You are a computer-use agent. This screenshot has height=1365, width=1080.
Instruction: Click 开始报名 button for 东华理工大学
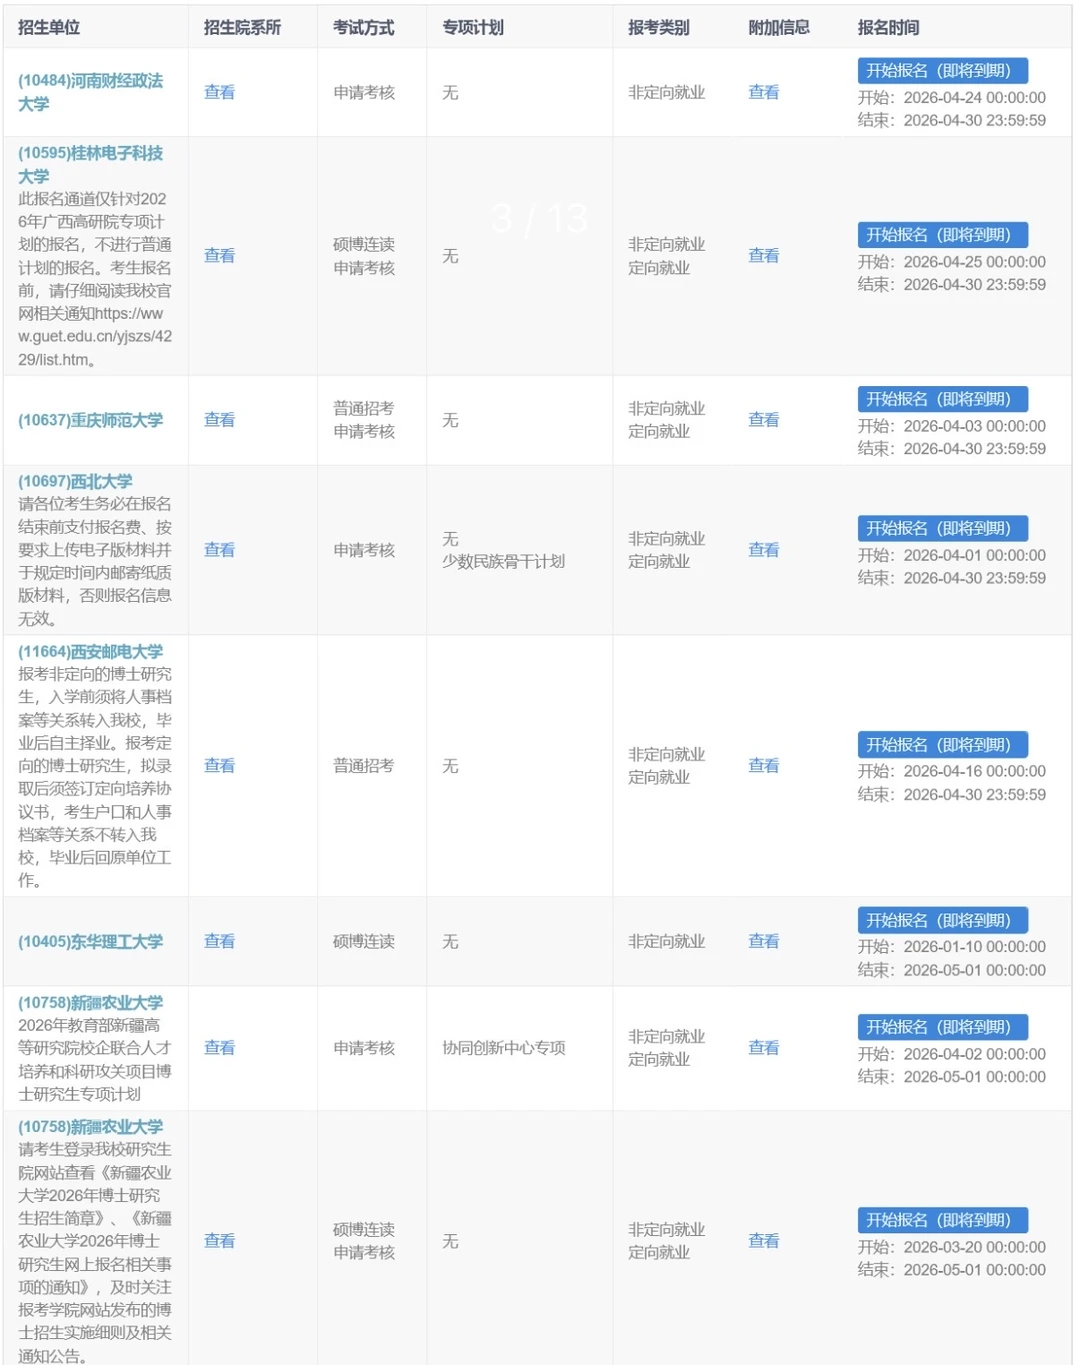coord(943,920)
